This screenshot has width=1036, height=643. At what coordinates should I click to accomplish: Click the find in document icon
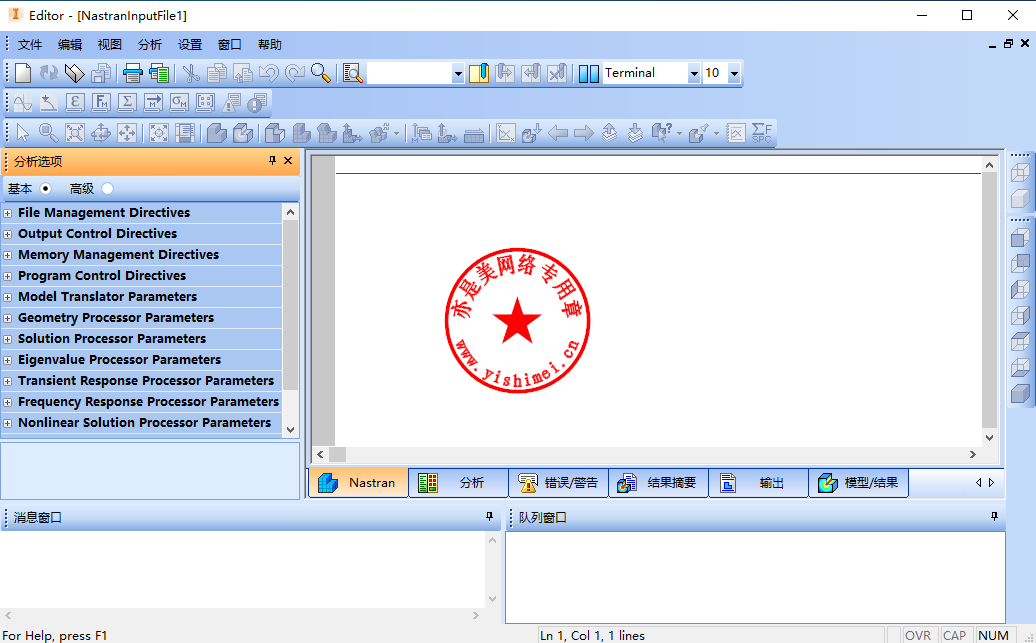pyautogui.click(x=353, y=73)
